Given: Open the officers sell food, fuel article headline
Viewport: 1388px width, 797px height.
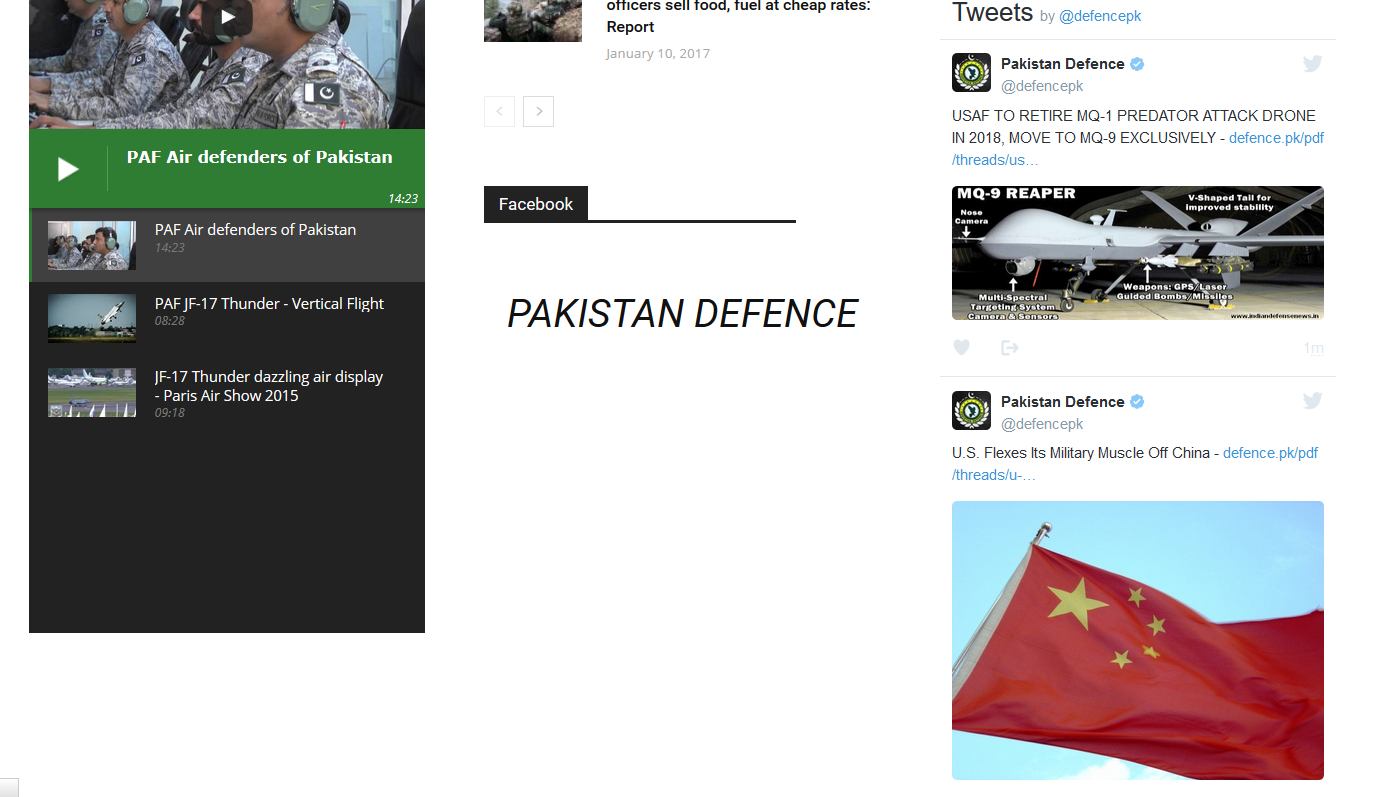Looking at the screenshot, I should point(738,16).
